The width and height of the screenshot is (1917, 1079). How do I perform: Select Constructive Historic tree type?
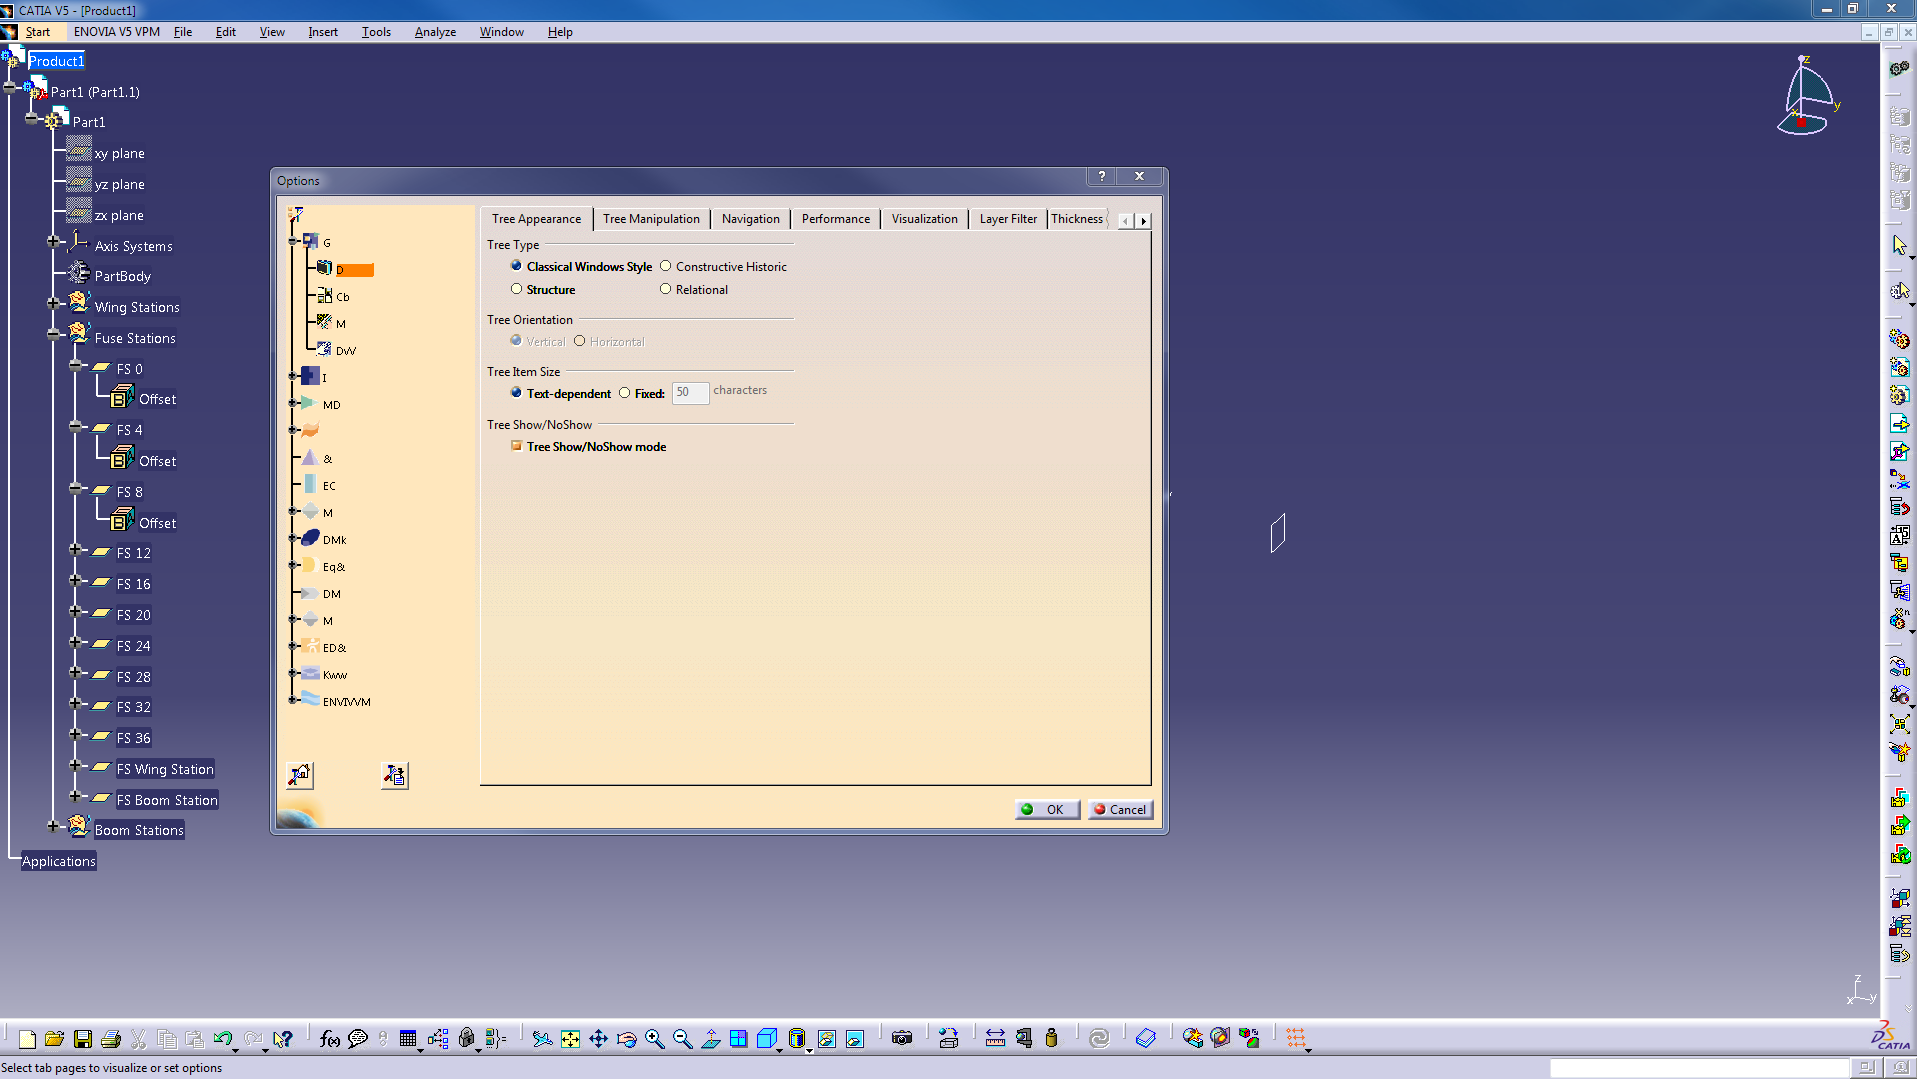666,266
